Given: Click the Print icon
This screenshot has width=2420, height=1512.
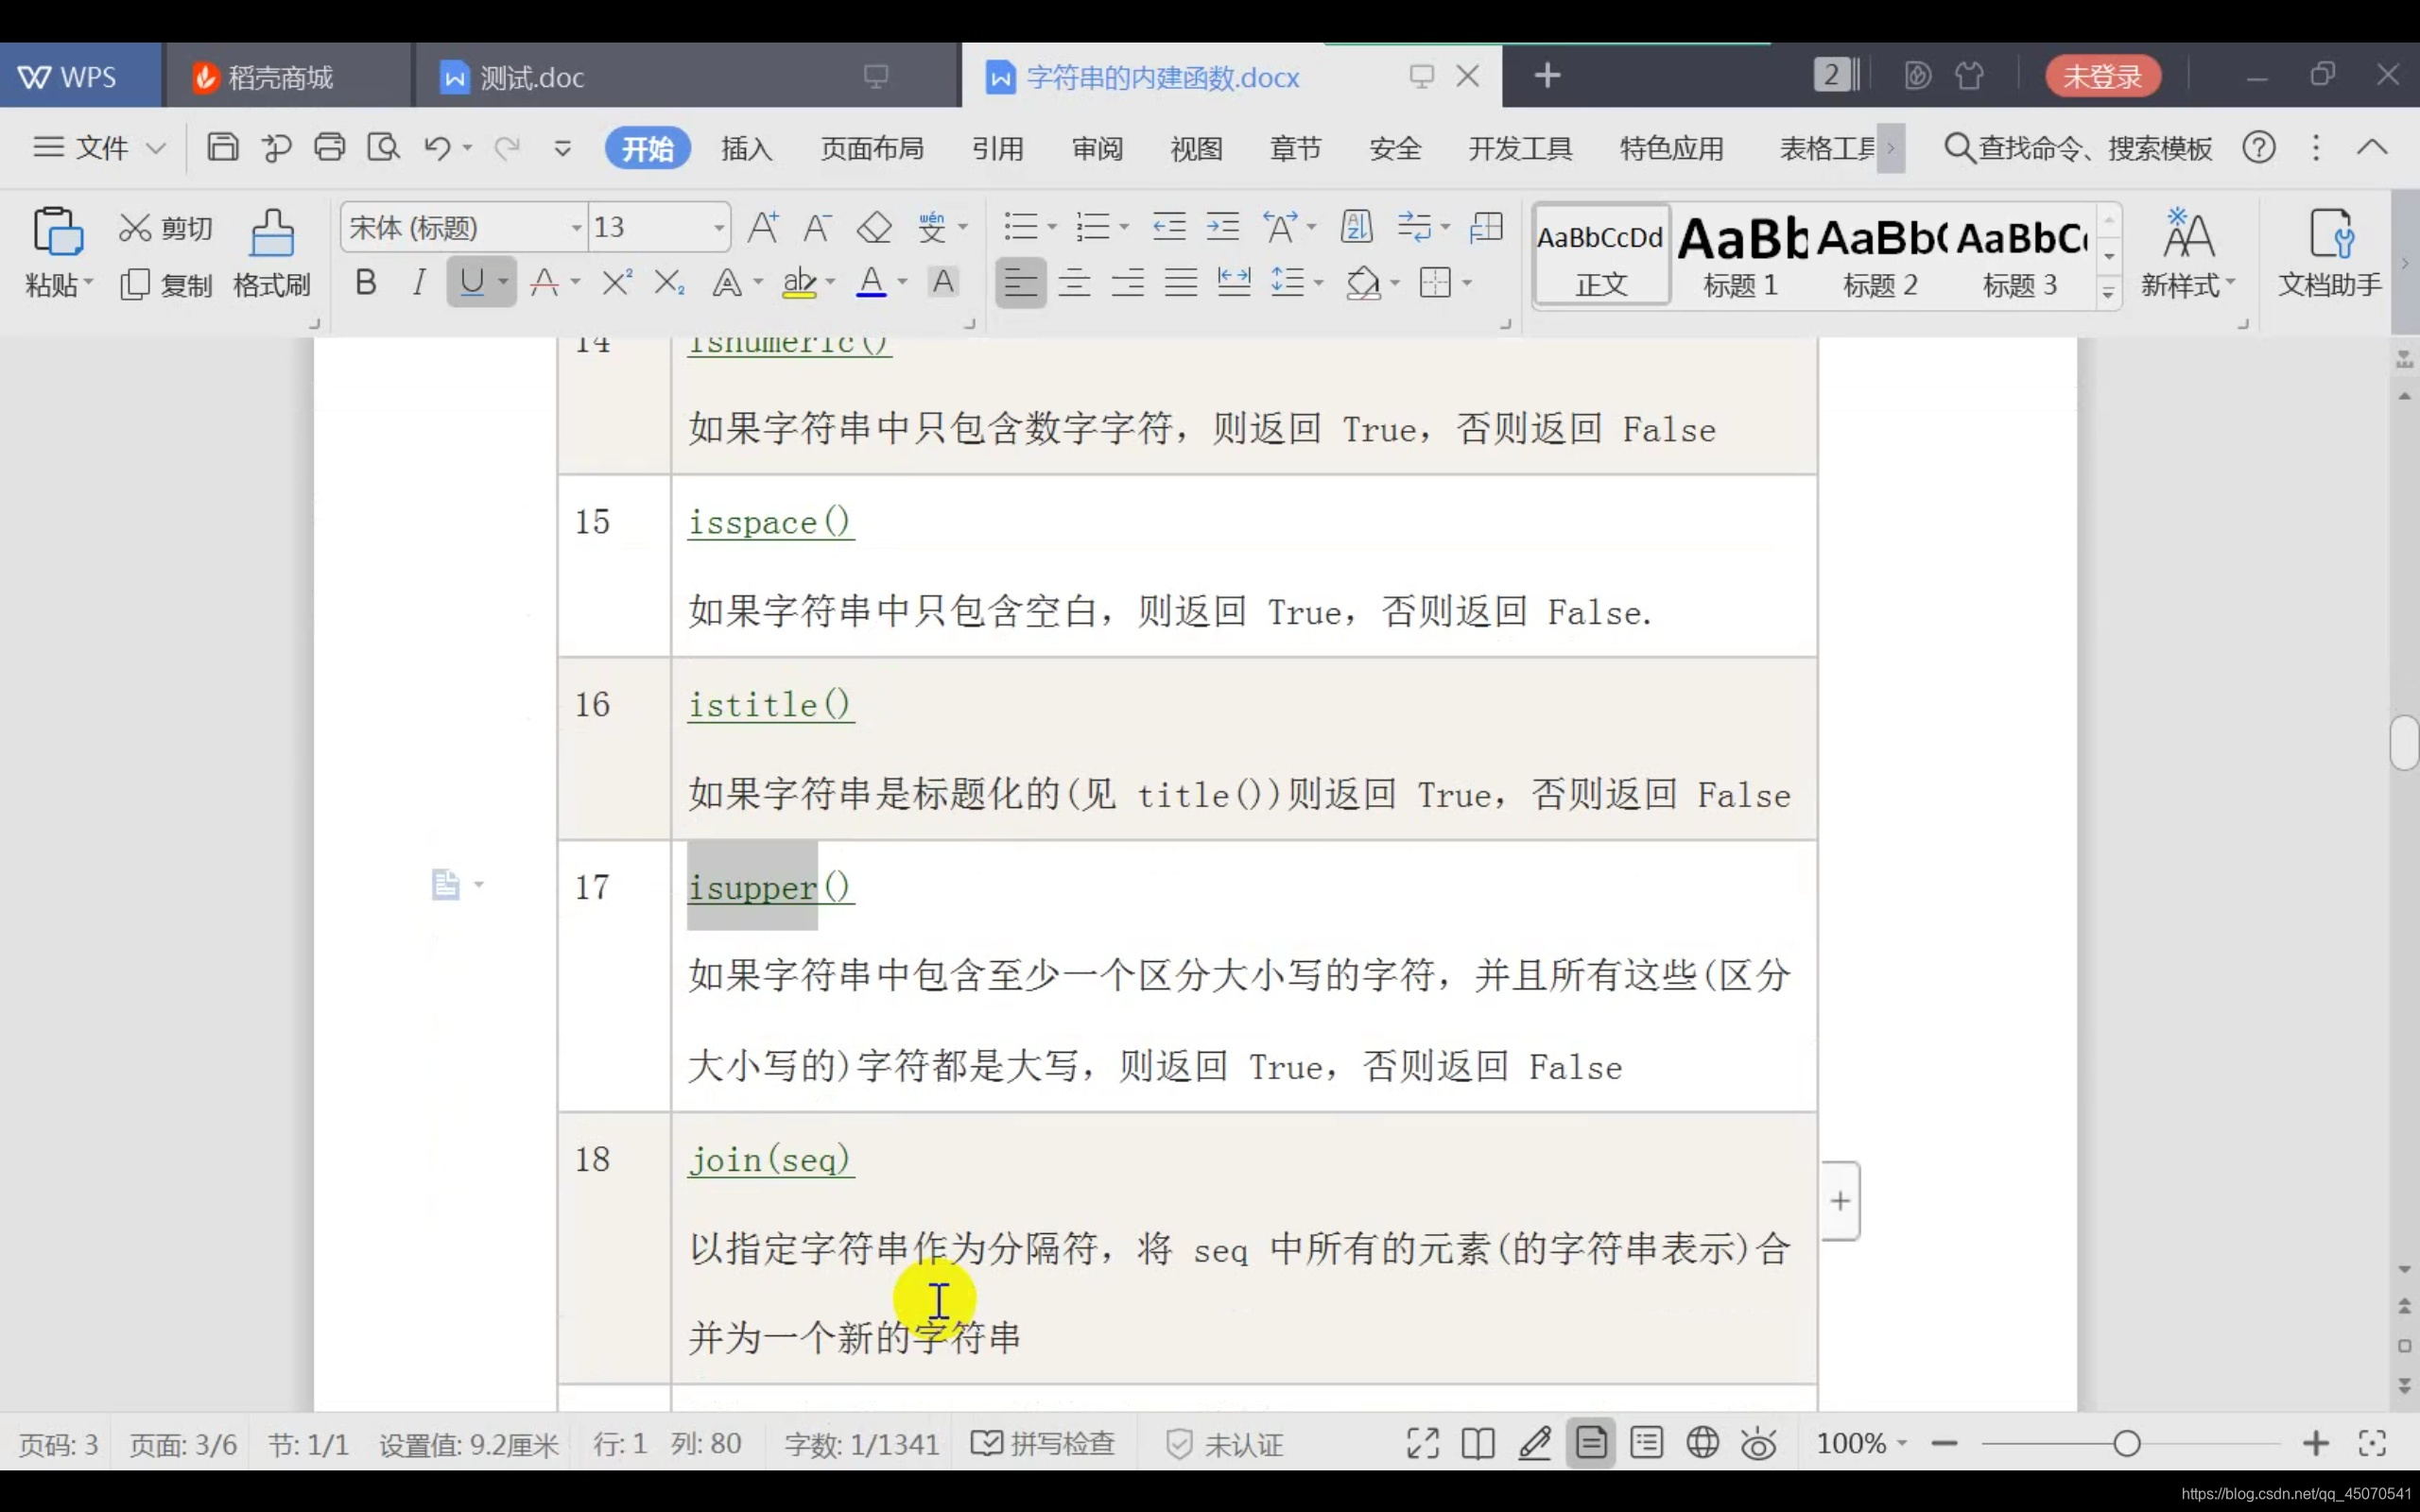Looking at the screenshot, I should (329, 147).
